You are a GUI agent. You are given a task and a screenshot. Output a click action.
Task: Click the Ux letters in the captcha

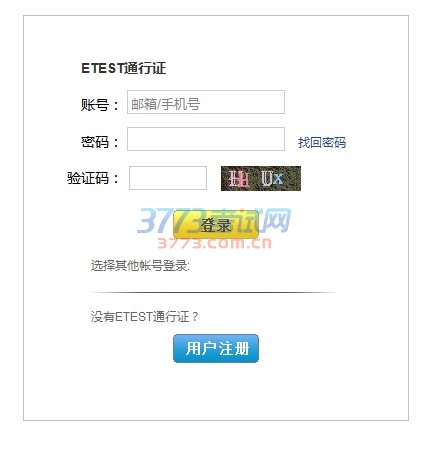coord(272,178)
